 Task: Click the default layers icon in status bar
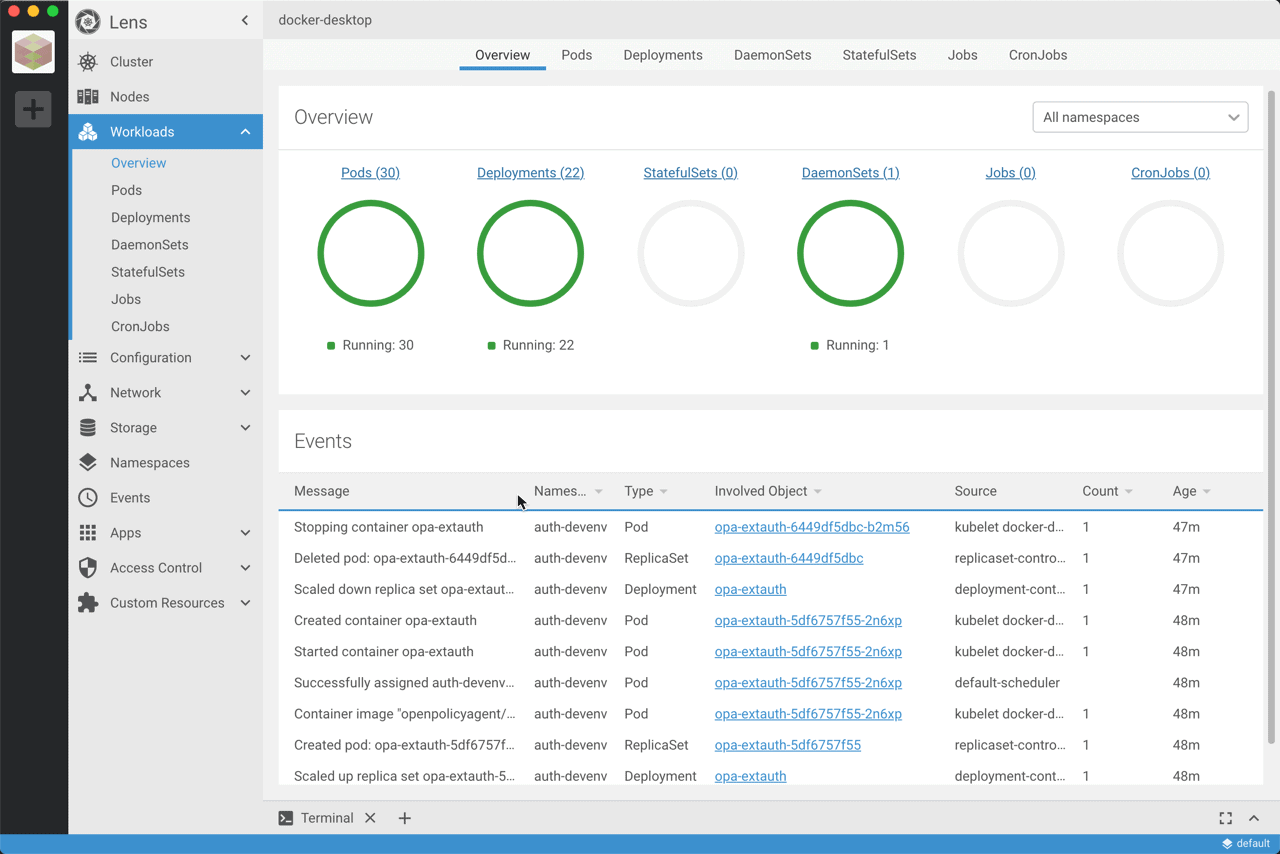(1227, 844)
